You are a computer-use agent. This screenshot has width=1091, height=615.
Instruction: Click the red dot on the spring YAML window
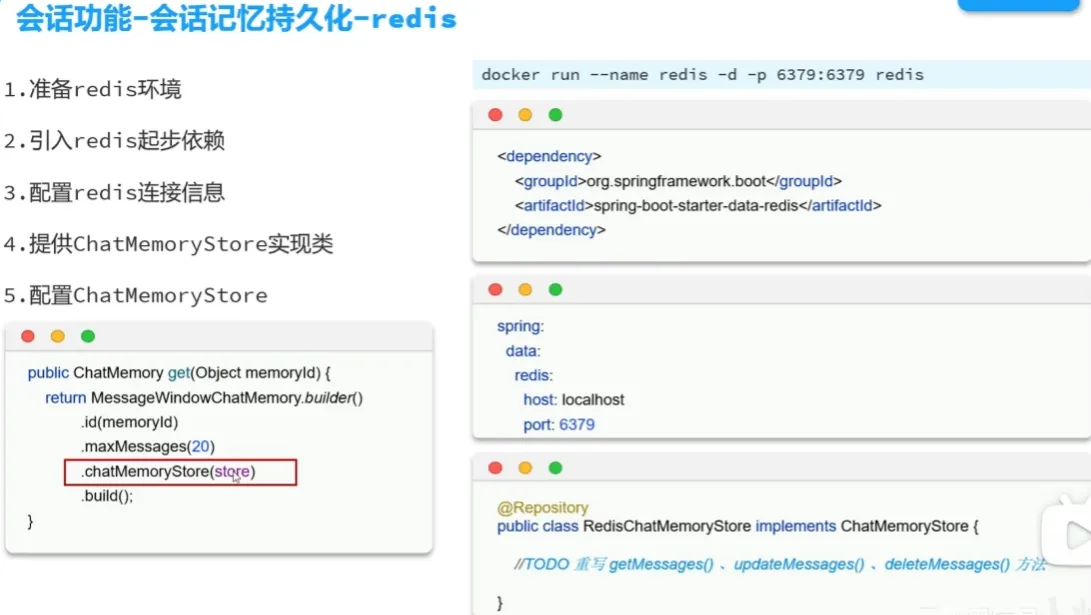495,290
